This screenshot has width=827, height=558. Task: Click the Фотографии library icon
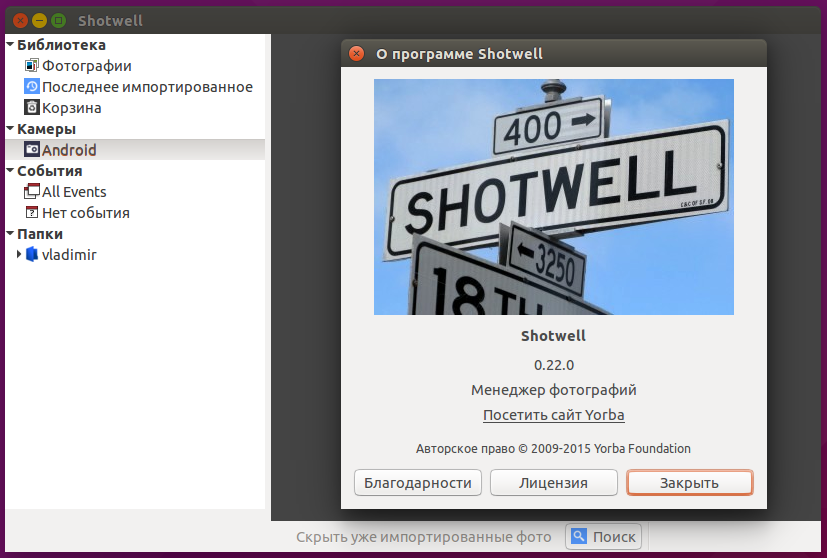(32, 65)
